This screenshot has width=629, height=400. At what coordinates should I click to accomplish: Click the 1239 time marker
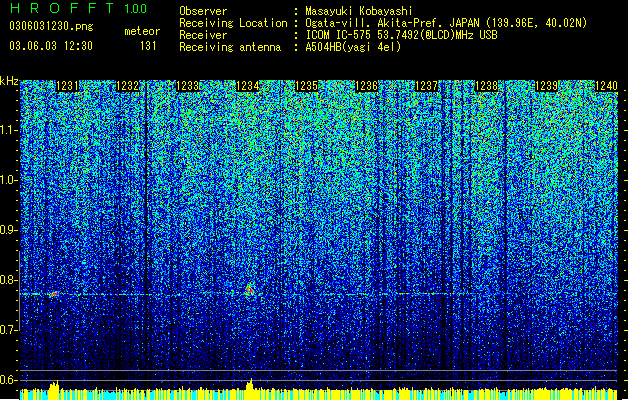pos(546,86)
